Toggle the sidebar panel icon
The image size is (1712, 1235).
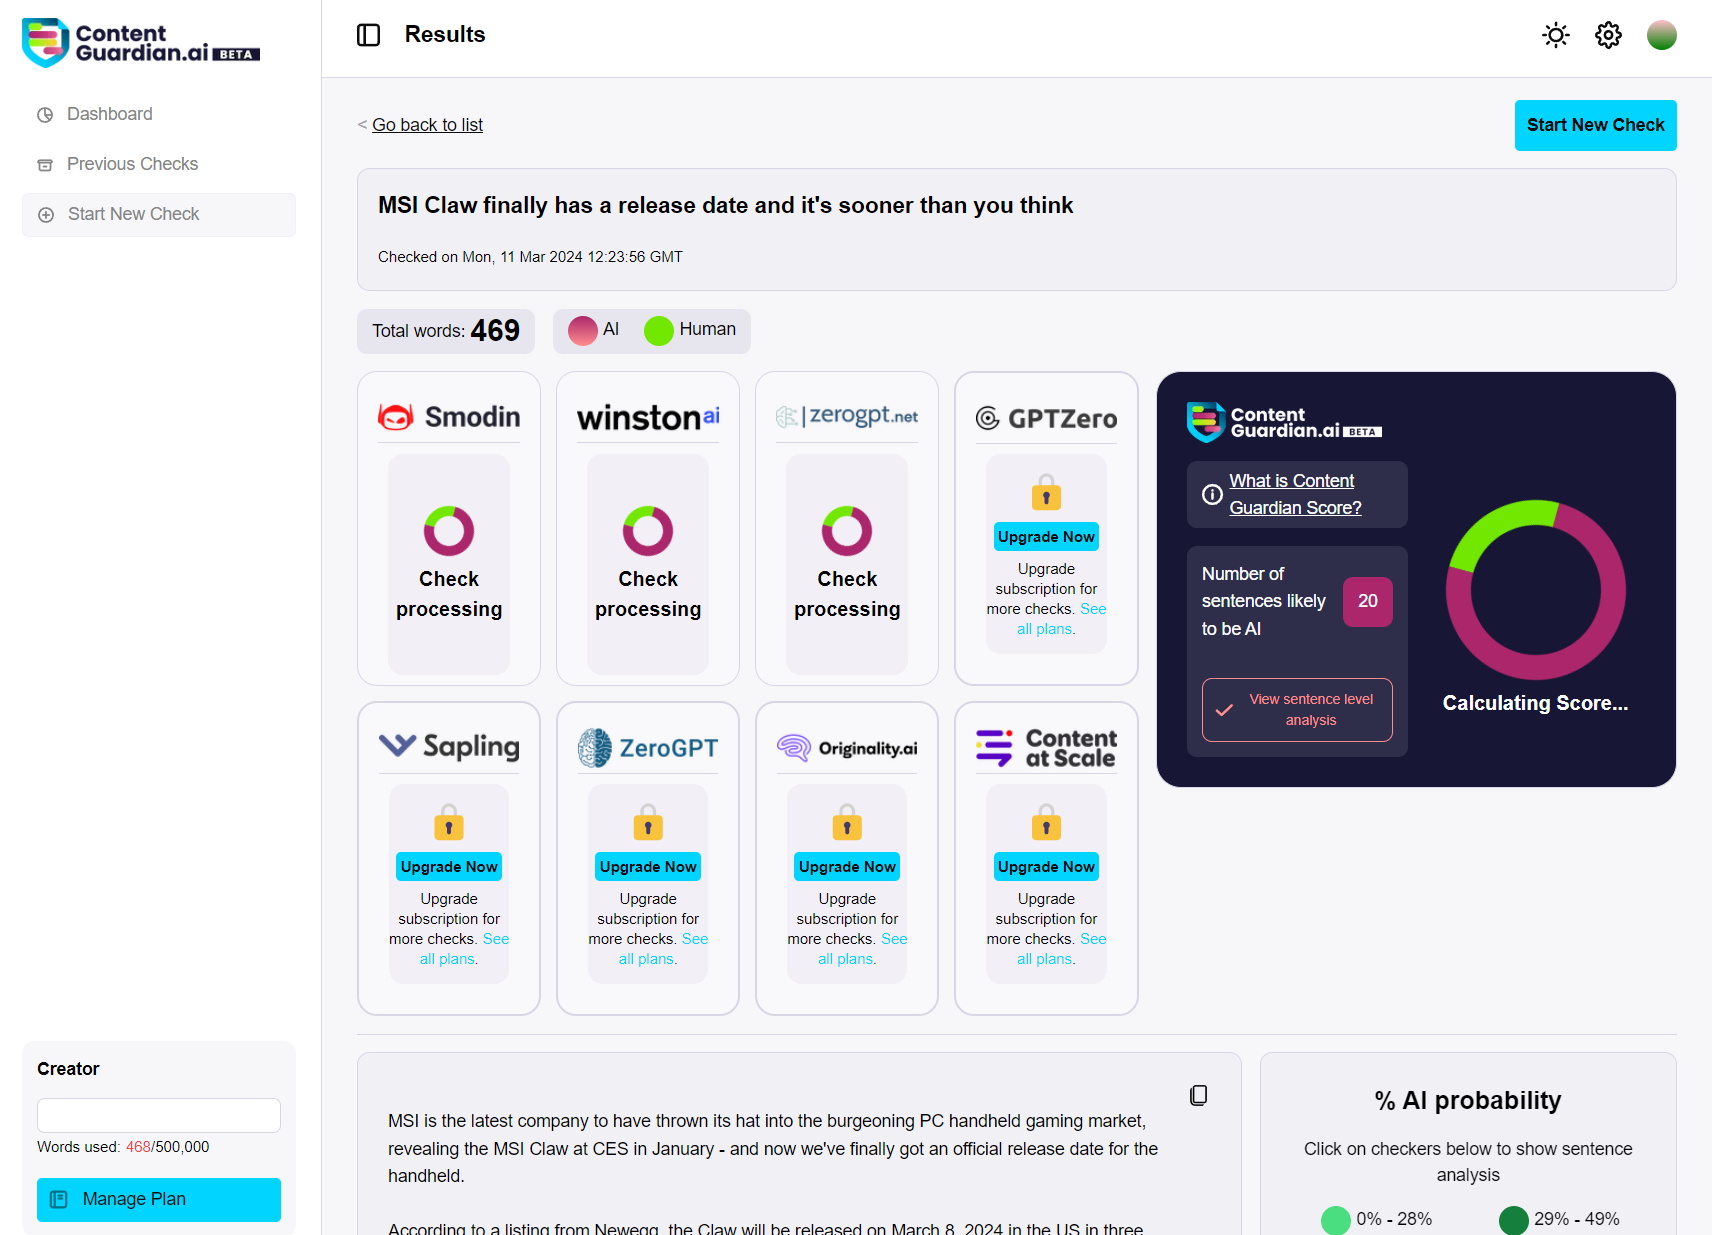pyautogui.click(x=368, y=35)
